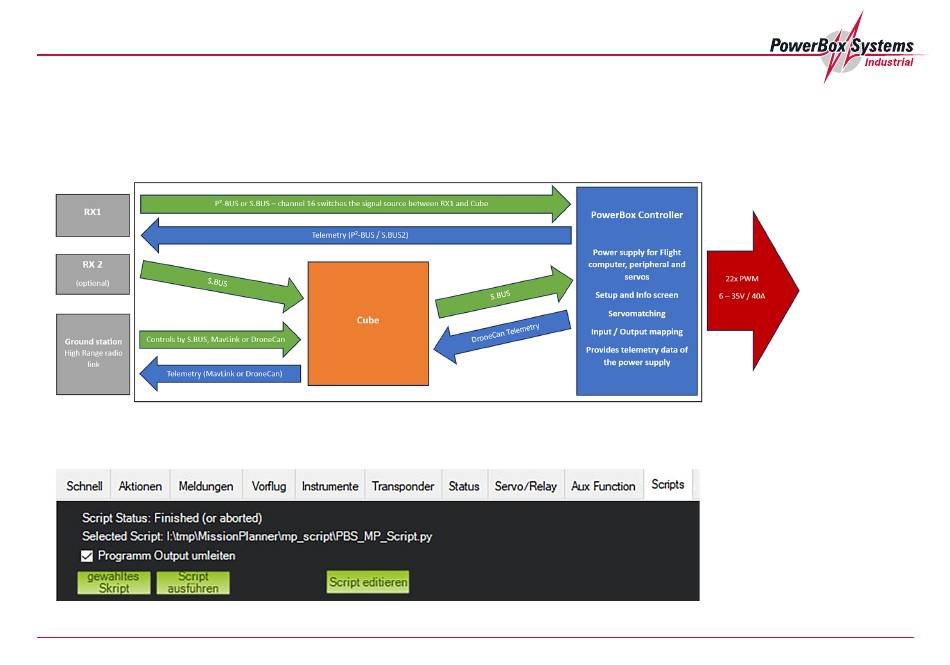Click the DroneCan Telemetry arrow
Image resolution: width=950 pixels, height=665 pixels.
[x=502, y=337]
